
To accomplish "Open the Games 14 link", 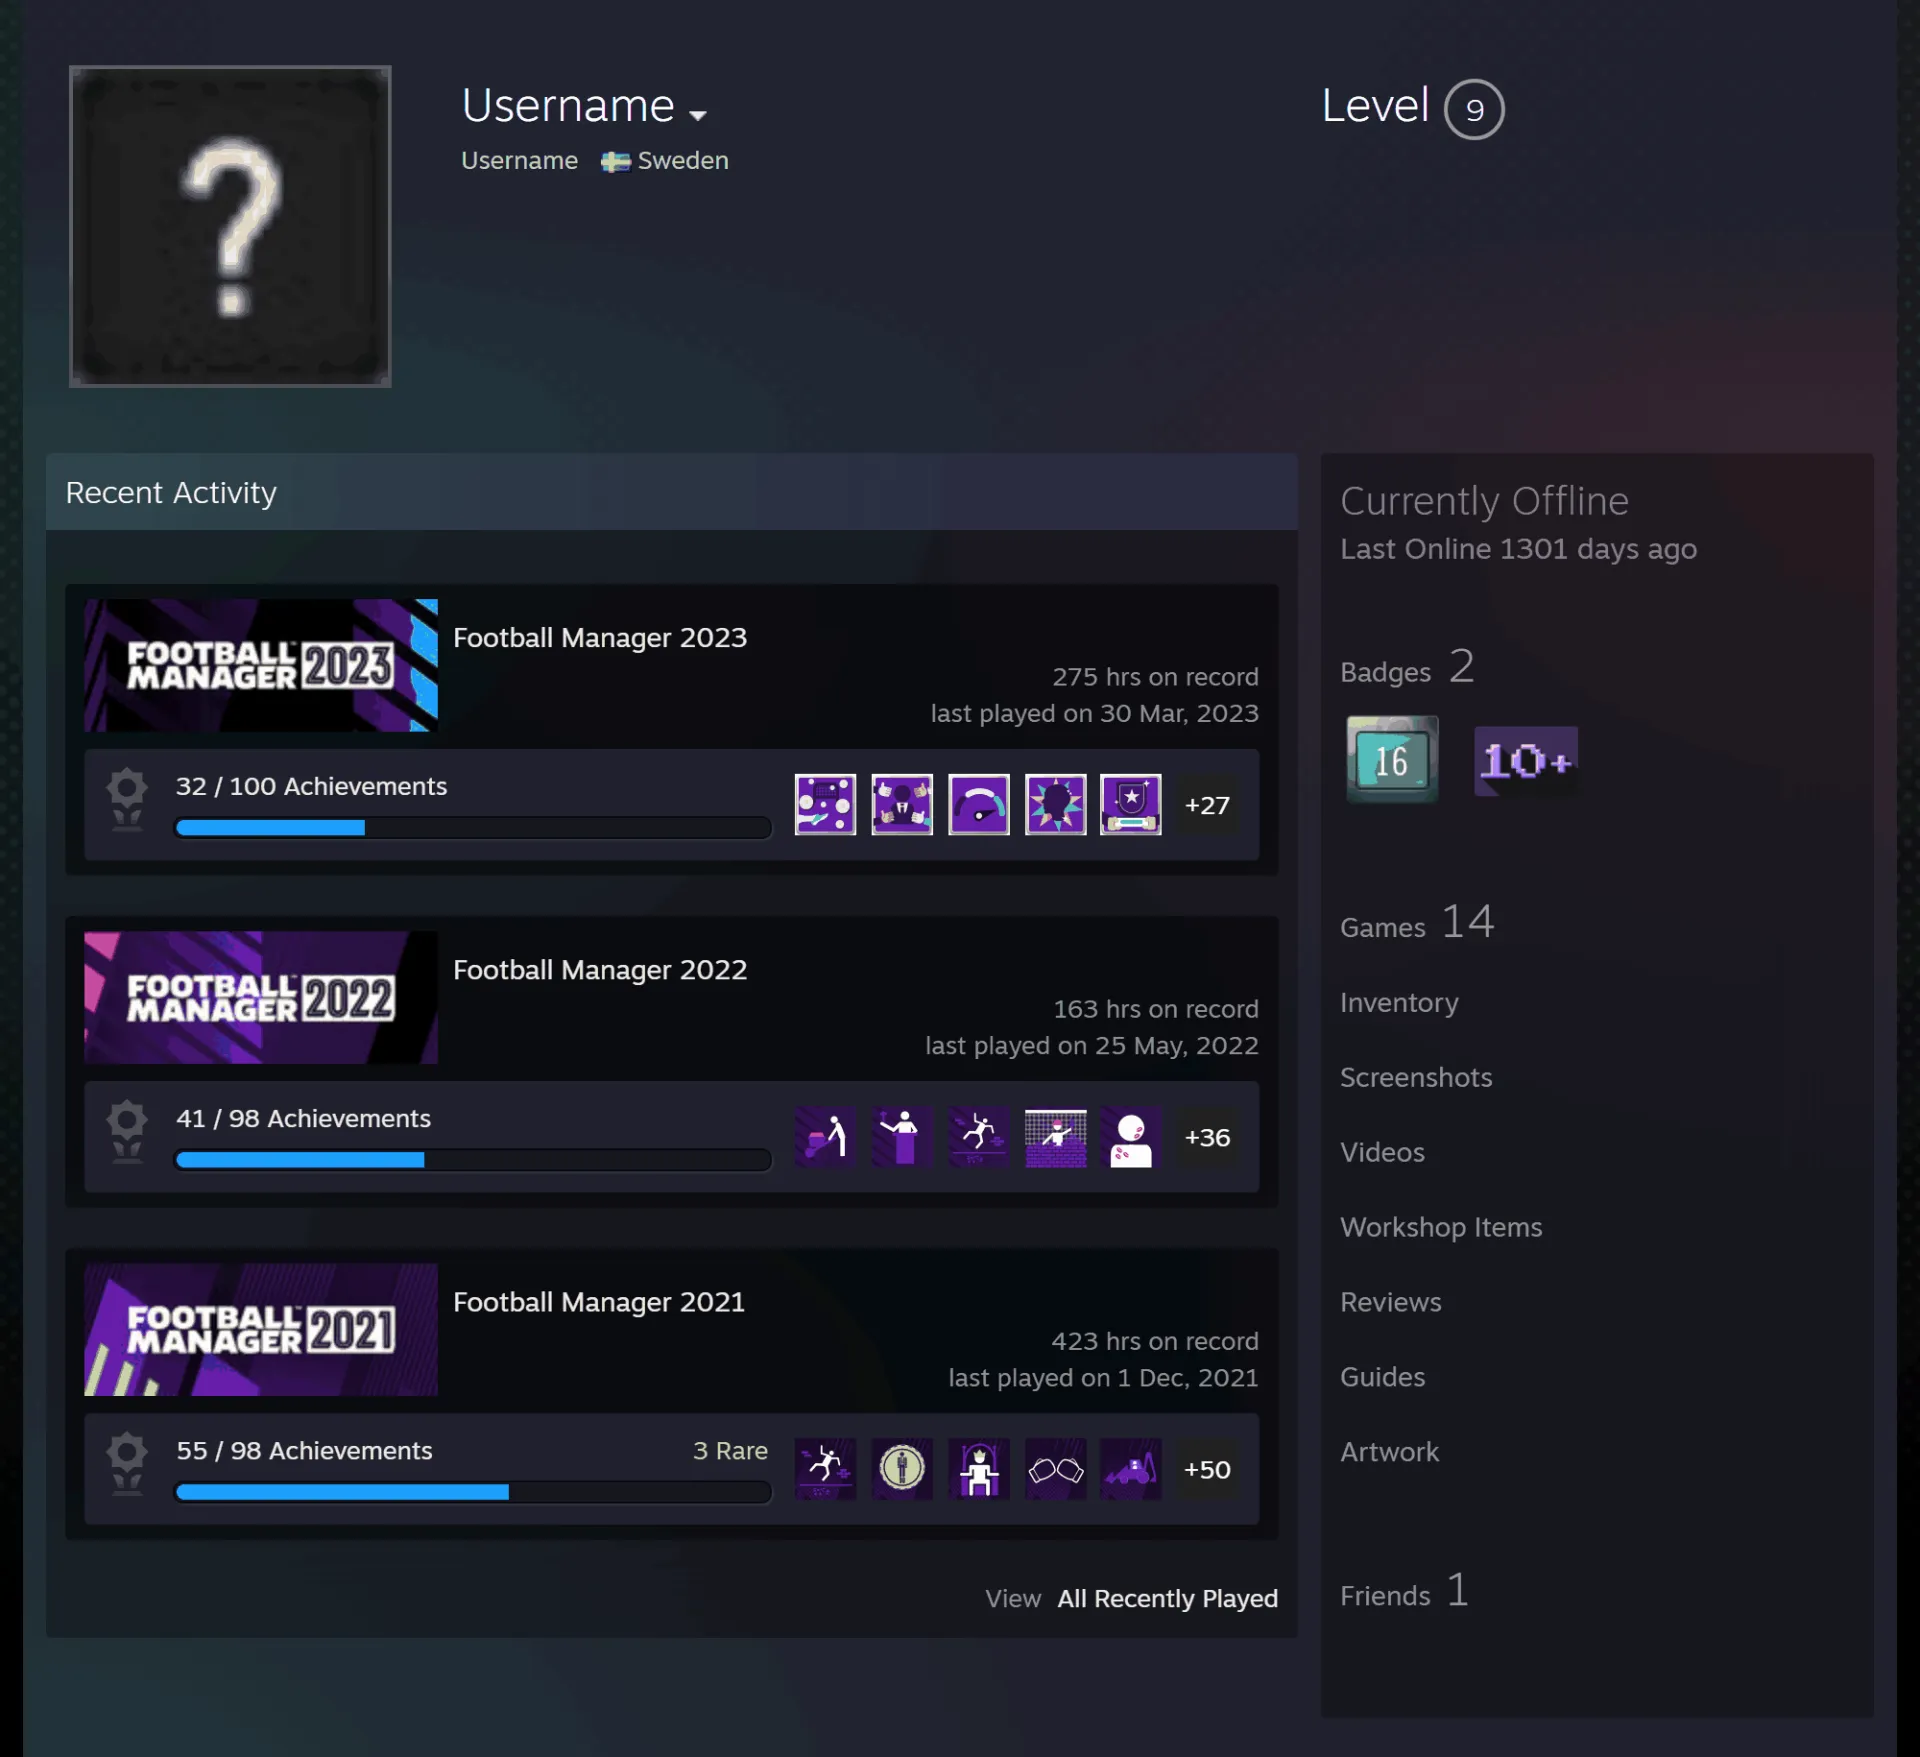I will point(1417,923).
